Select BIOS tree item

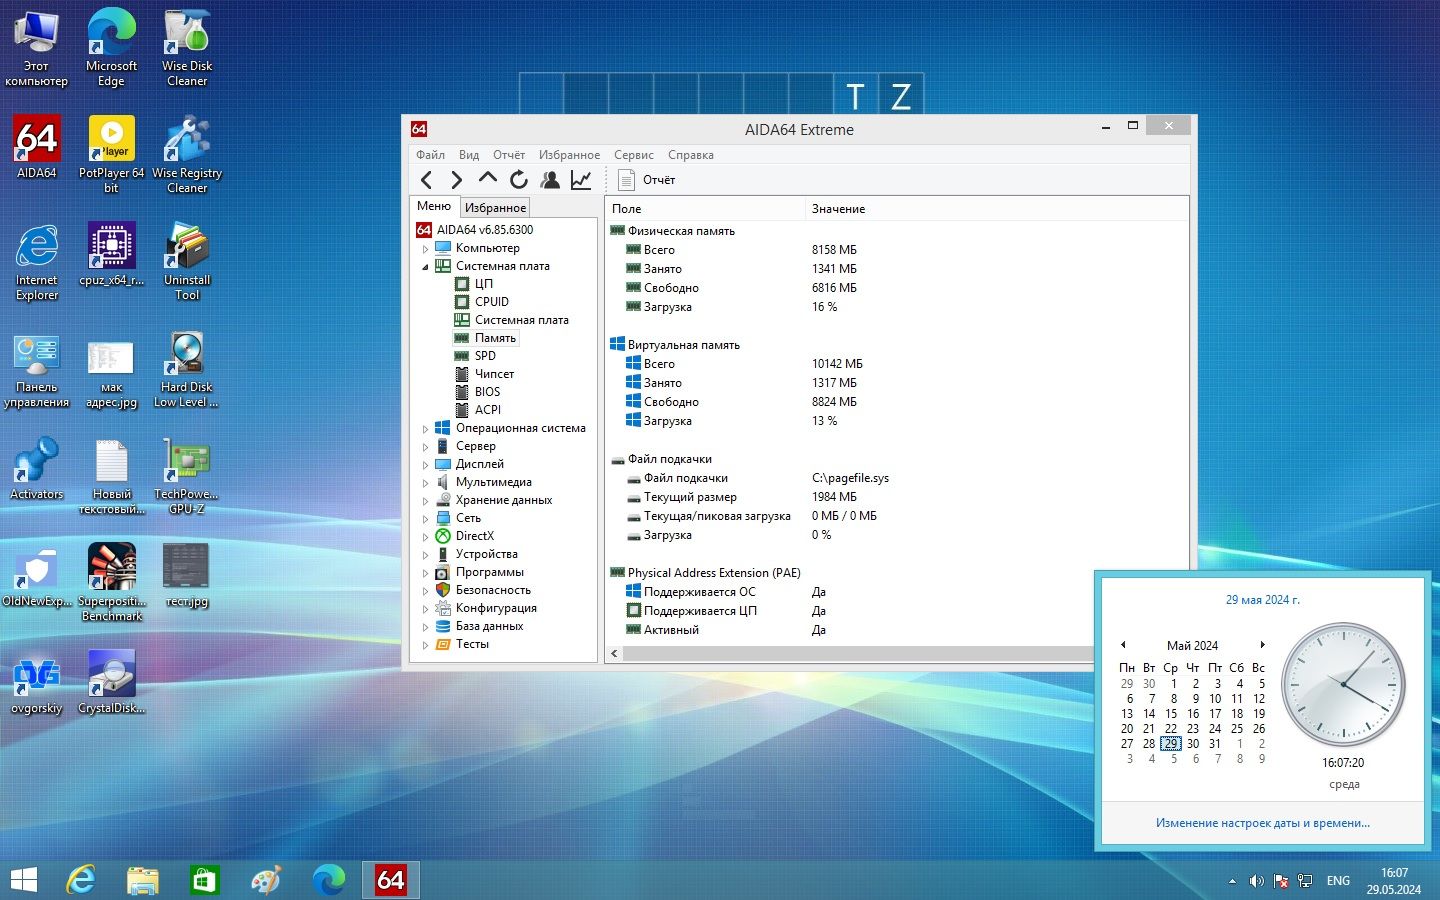pyautogui.click(x=487, y=392)
